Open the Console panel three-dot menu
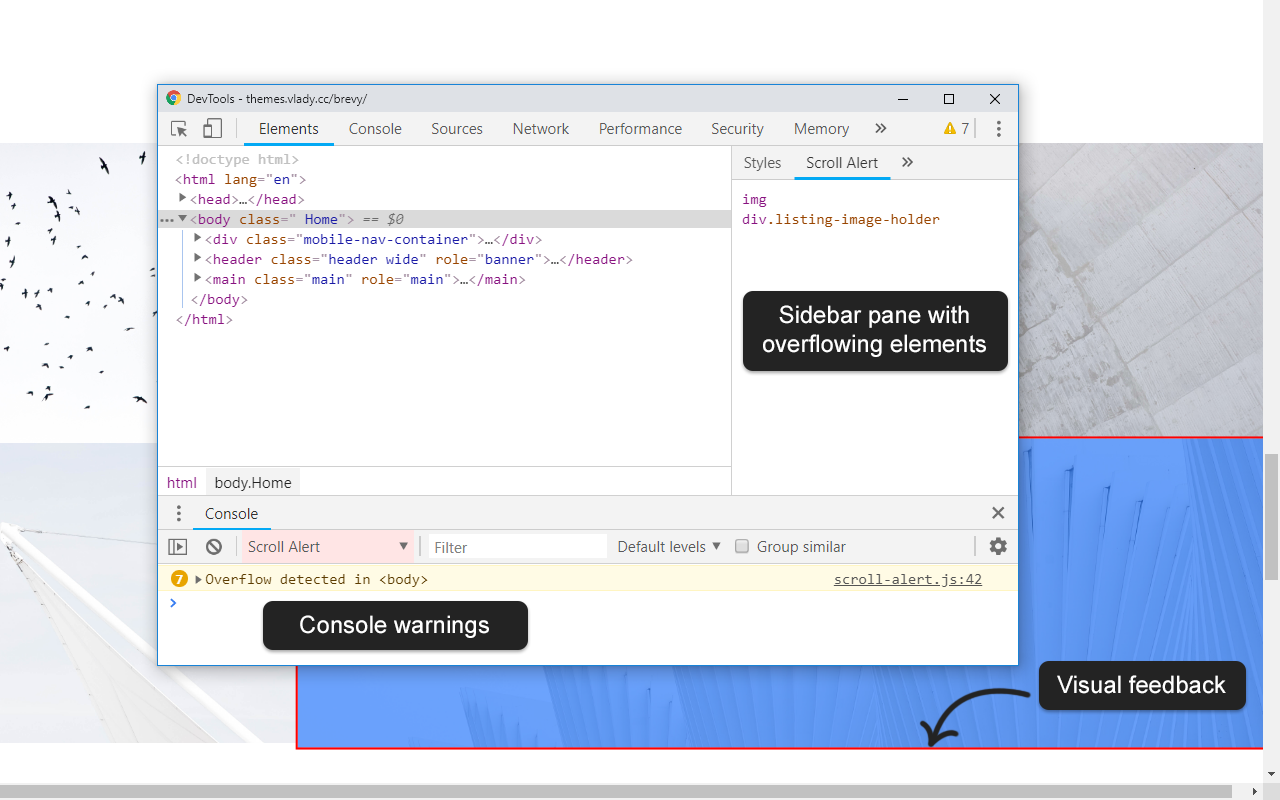 click(179, 512)
